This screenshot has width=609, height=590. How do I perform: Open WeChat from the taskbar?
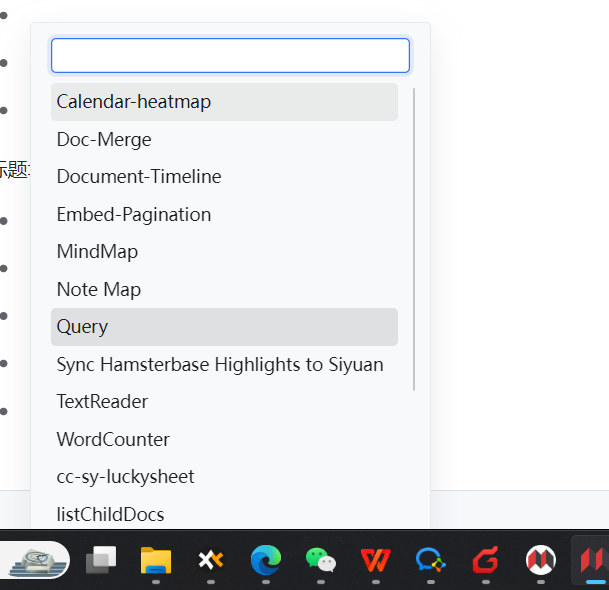(x=320, y=560)
